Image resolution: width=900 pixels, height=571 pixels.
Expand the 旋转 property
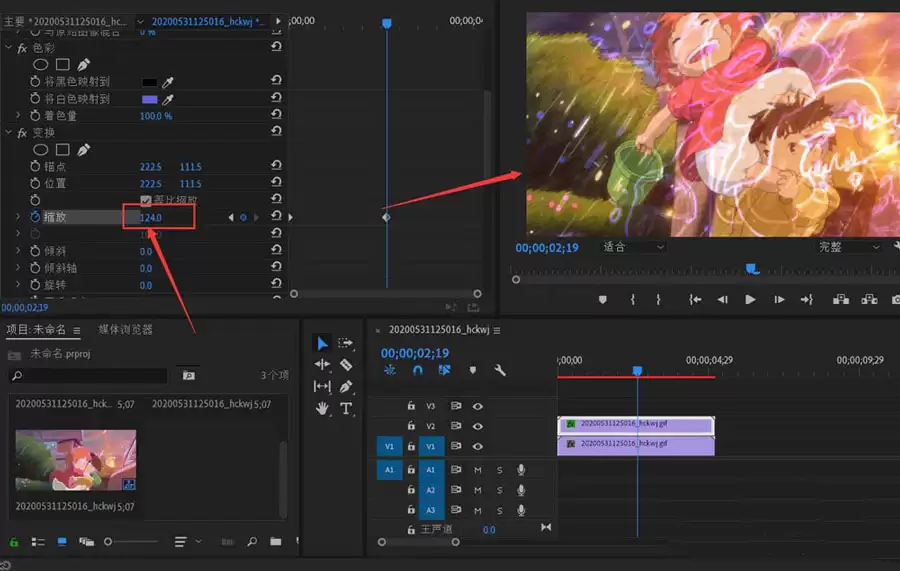coord(18,285)
